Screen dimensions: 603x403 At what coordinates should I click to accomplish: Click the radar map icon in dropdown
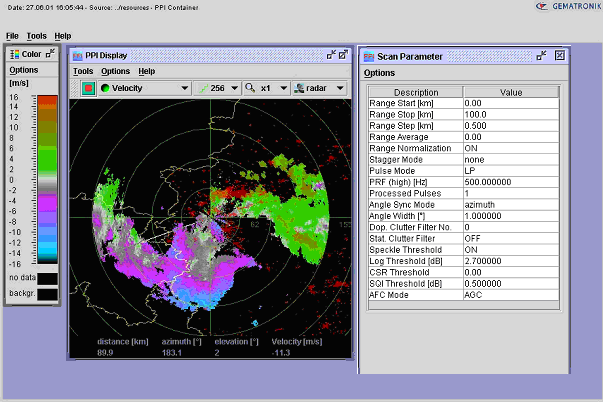click(x=299, y=88)
